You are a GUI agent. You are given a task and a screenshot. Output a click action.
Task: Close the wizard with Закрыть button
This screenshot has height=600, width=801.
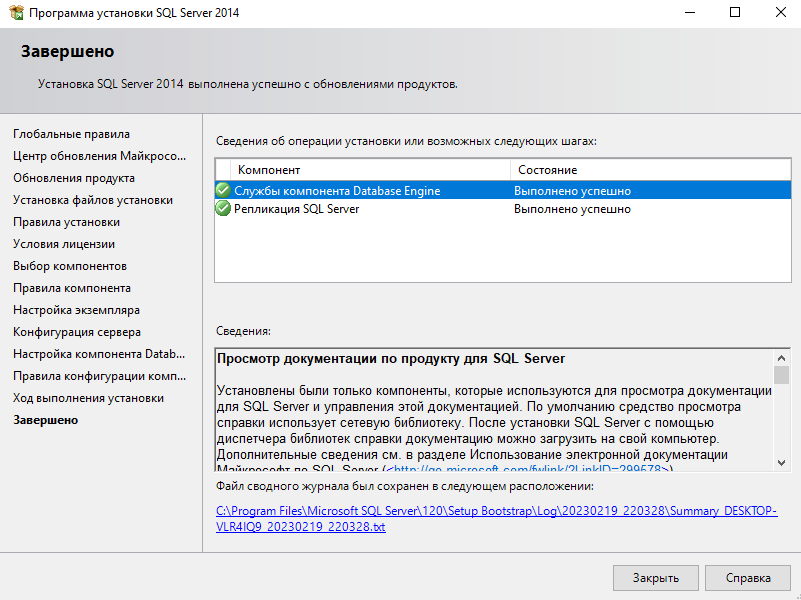655,578
